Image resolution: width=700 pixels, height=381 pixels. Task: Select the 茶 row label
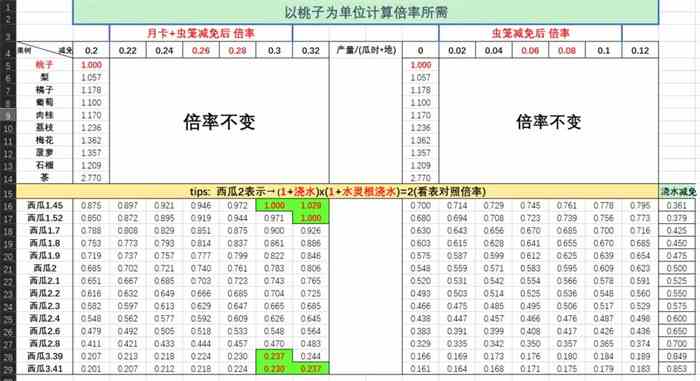coord(45,178)
